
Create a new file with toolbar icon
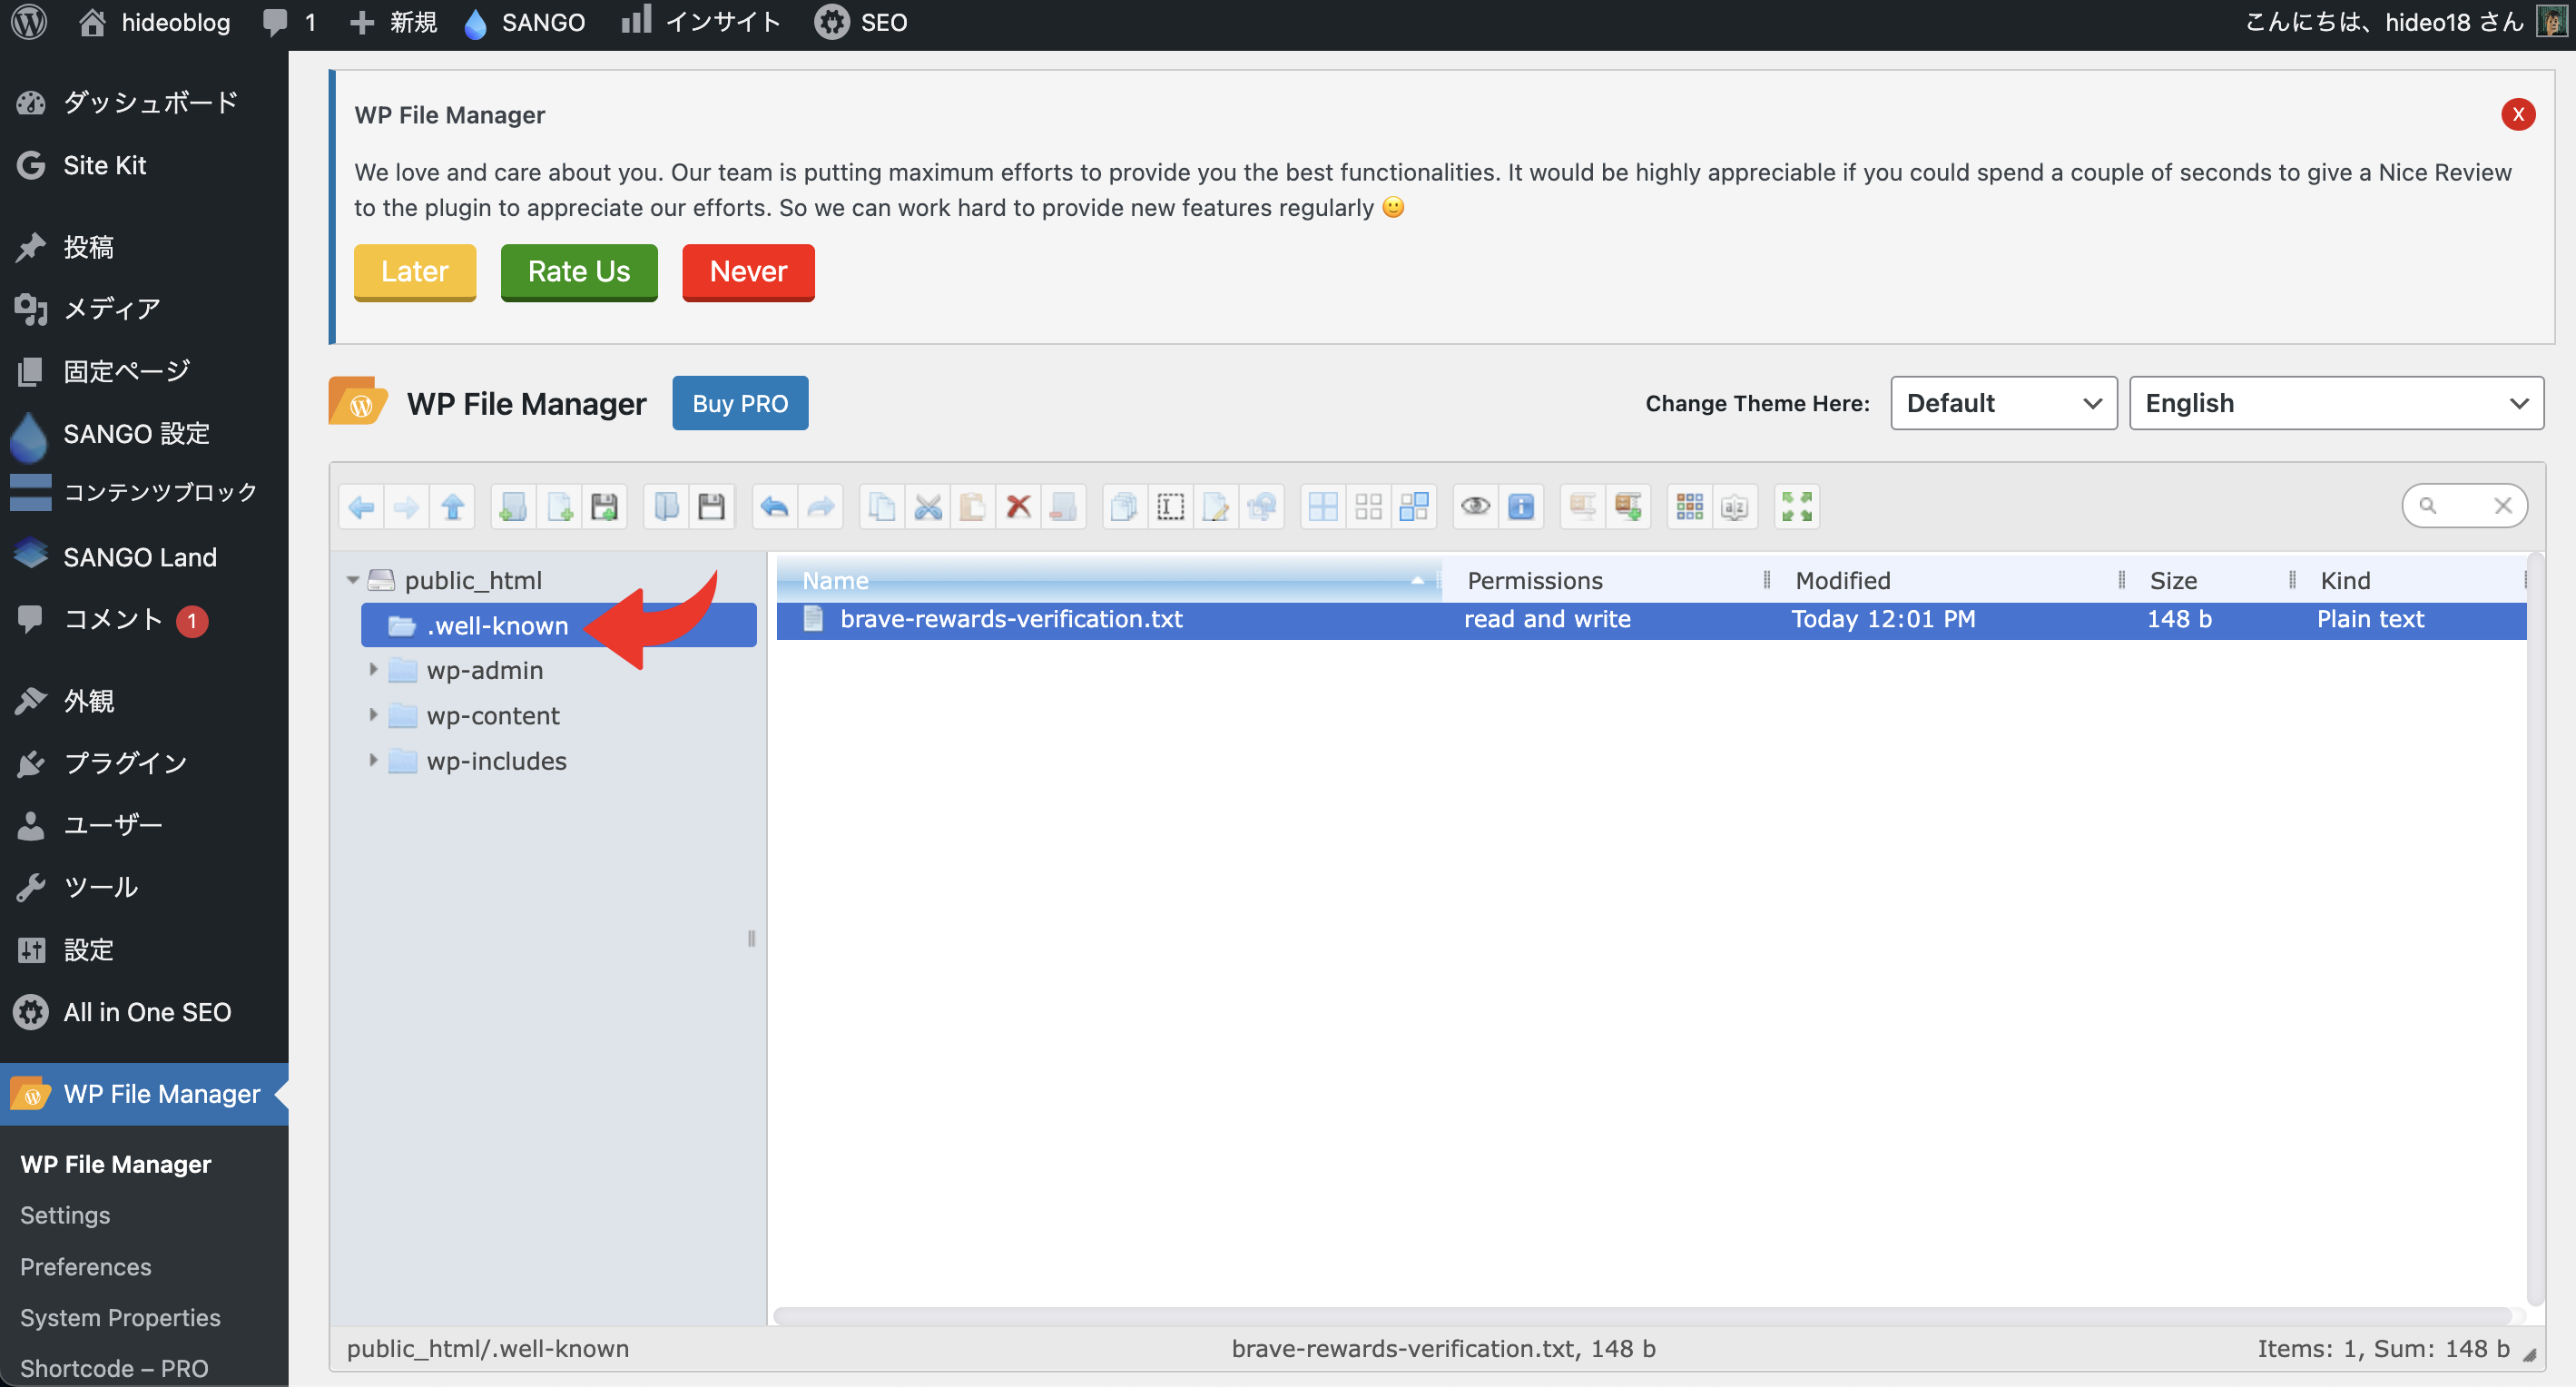click(559, 507)
